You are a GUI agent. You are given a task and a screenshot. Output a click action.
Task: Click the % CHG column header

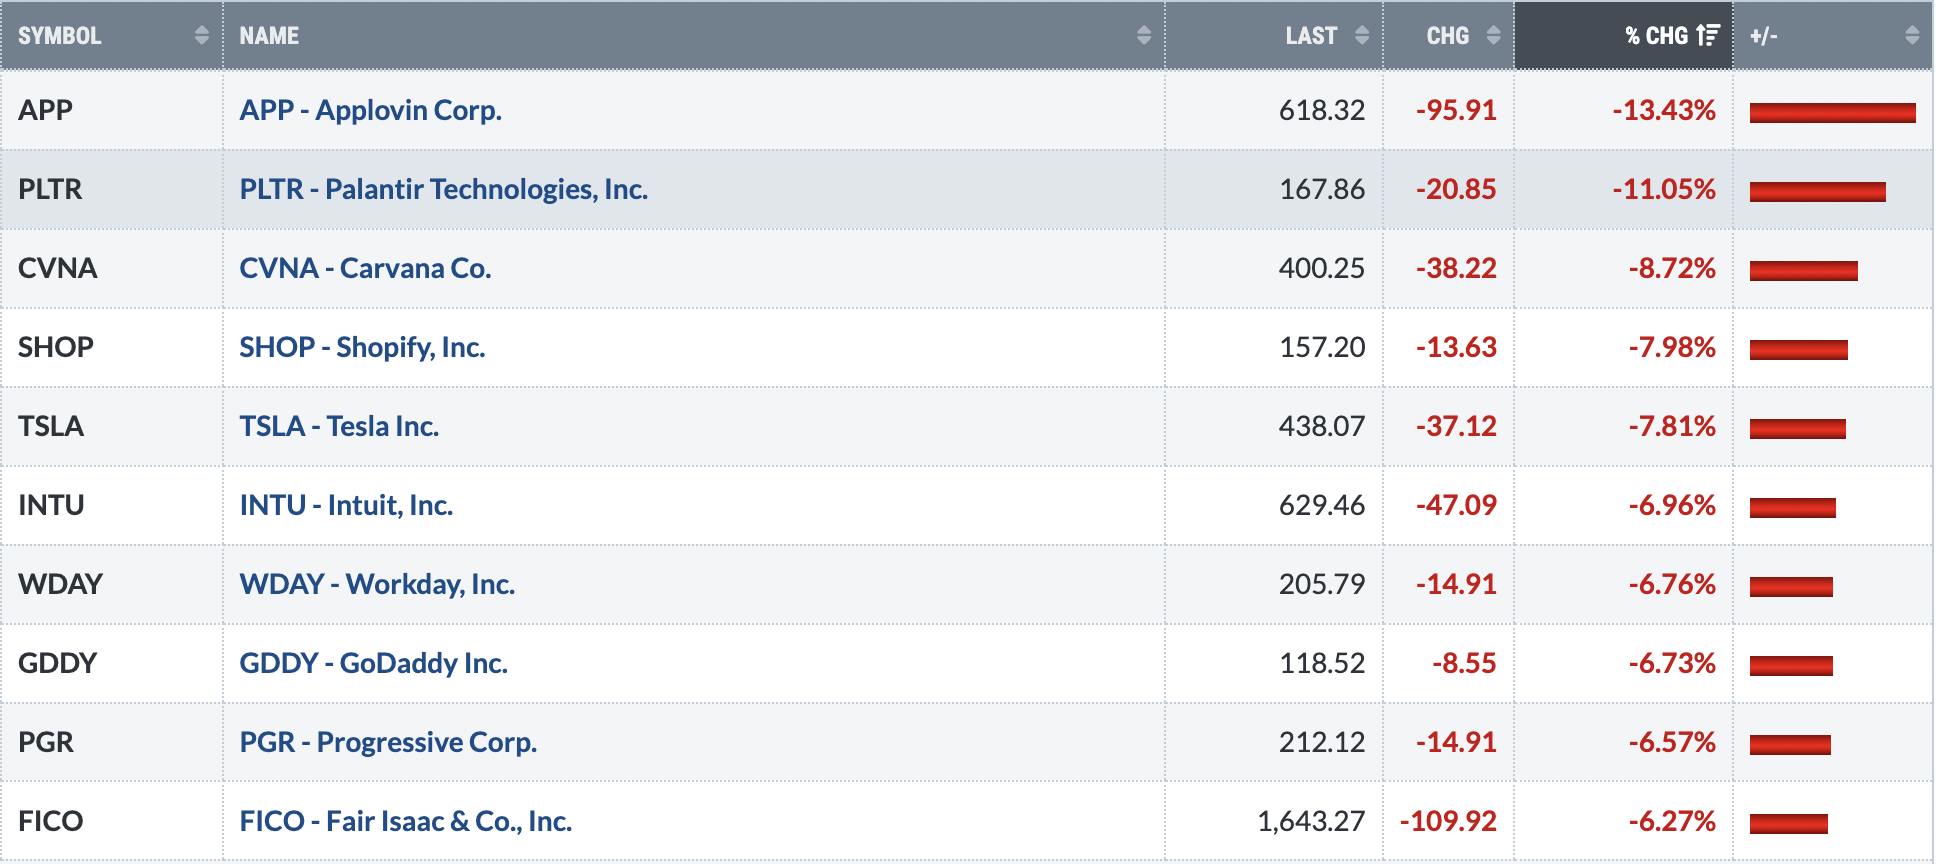click(1623, 35)
